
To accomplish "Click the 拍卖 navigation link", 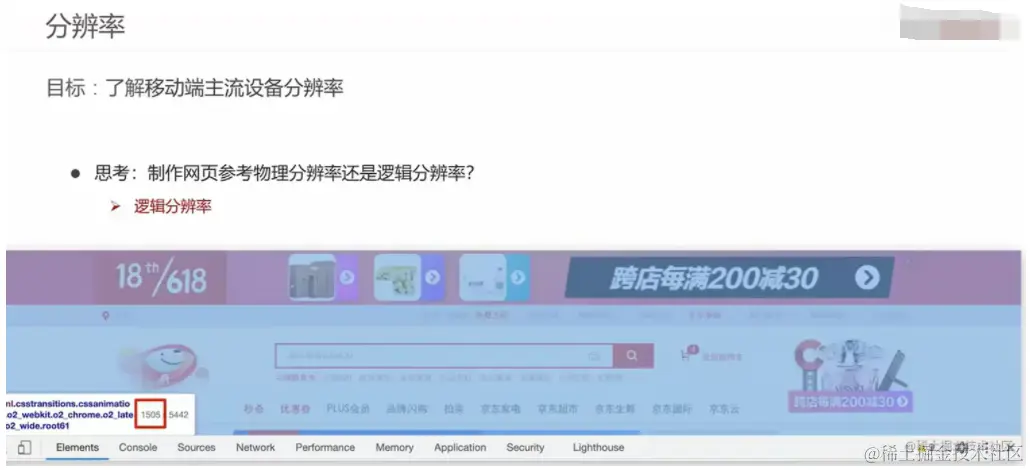I will (x=454, y=409).
